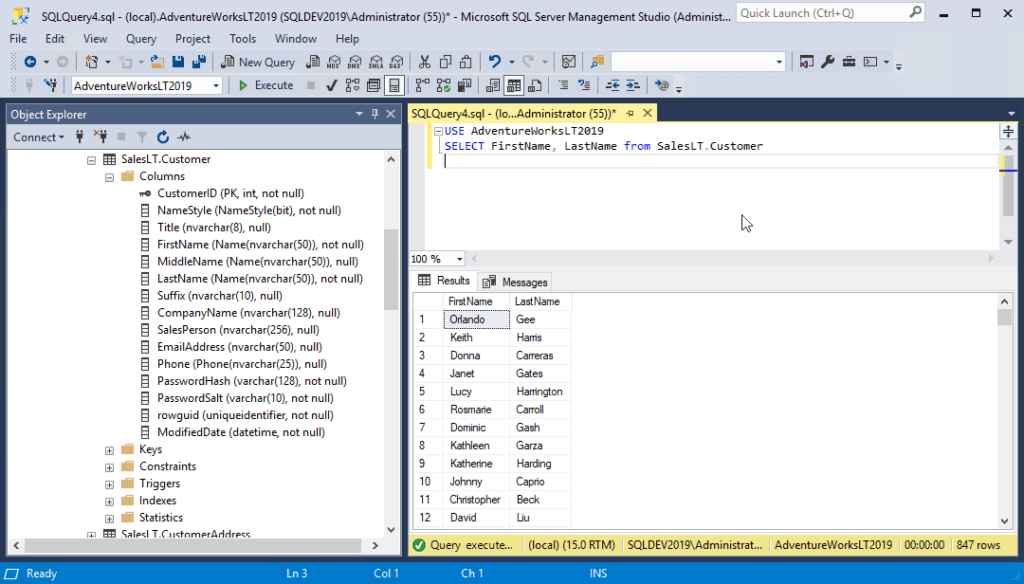This screenshot has height=584, width=1024.
Task: Click the Cut scissors icon
Action: tap(424, 62)
